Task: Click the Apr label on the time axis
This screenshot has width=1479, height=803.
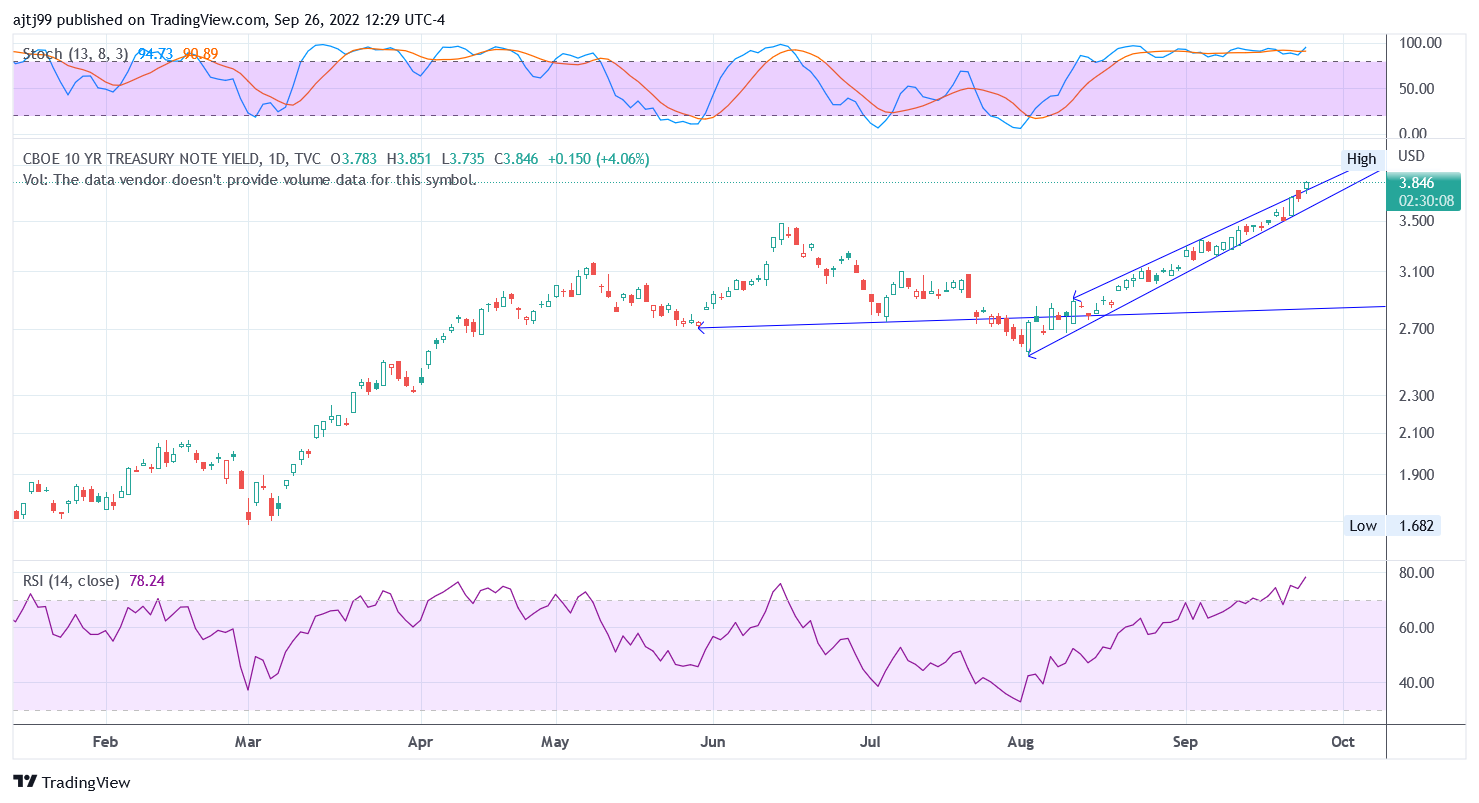Action: [x=421, y=742]
